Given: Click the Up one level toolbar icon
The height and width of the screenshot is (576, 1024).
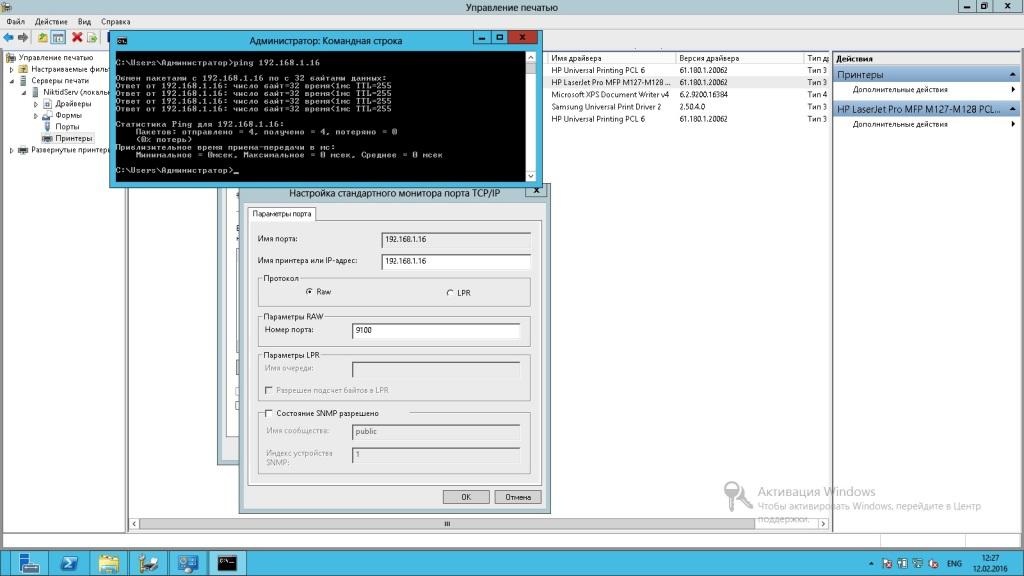Looking at the screenshot, I should pyautogui.click(x=43, y=37).
